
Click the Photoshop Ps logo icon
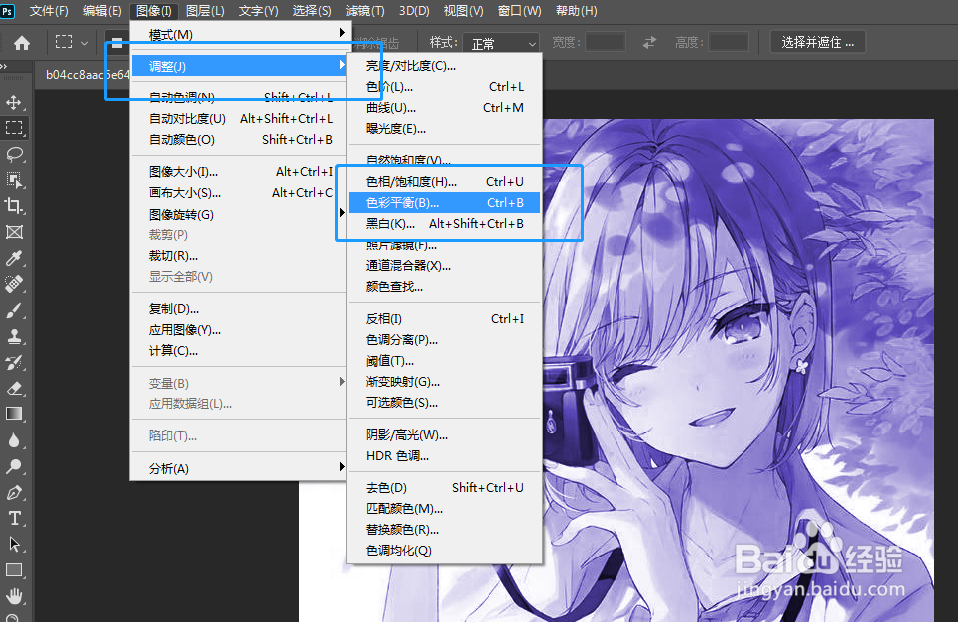pos(7,11)
